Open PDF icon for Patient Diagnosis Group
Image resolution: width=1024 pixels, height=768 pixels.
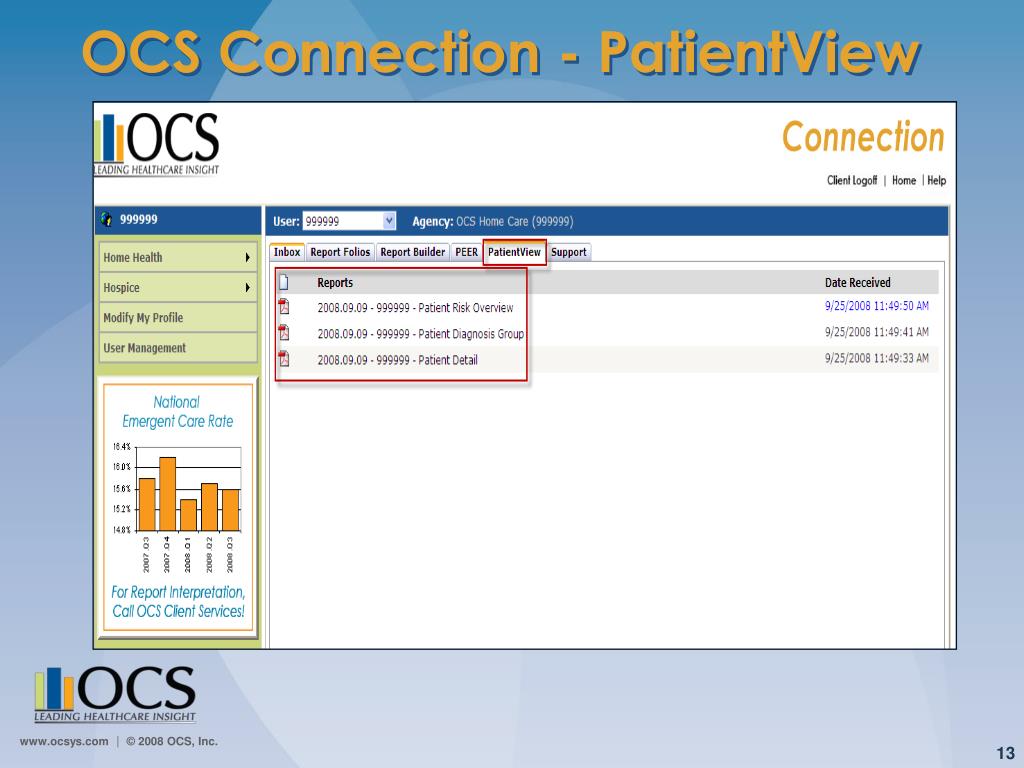coord(284,332)
